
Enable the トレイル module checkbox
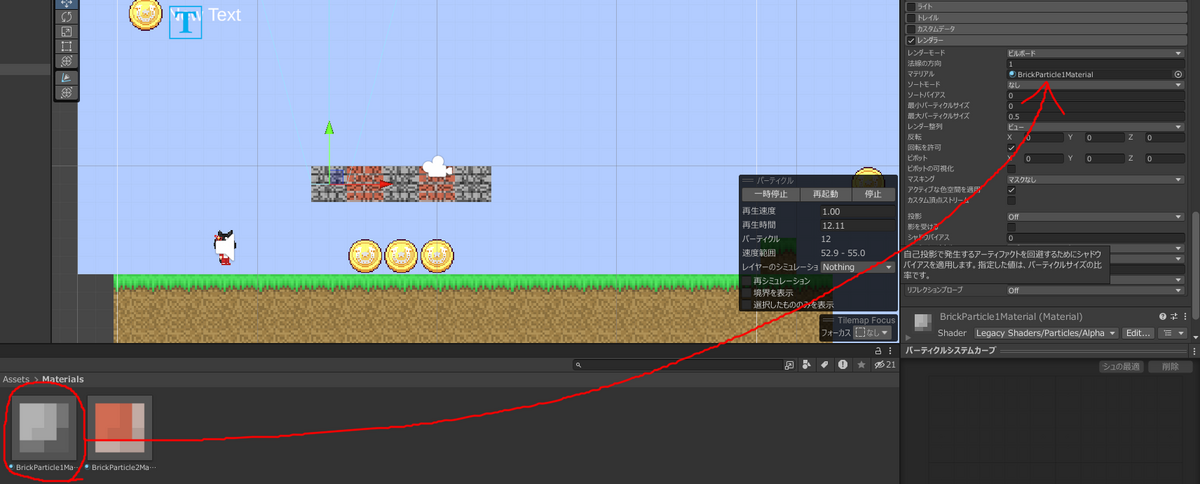(x=911, y=18)
